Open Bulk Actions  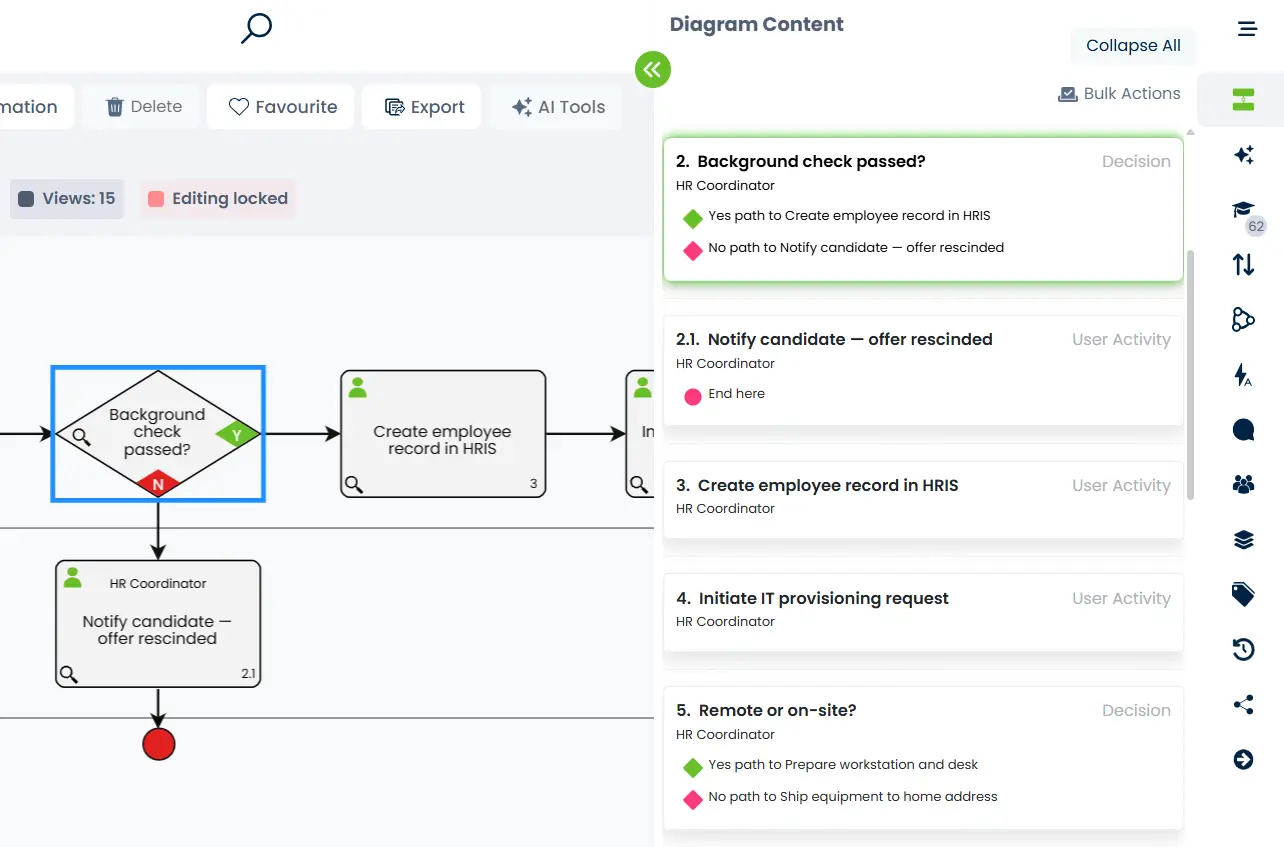[1119, 94]
